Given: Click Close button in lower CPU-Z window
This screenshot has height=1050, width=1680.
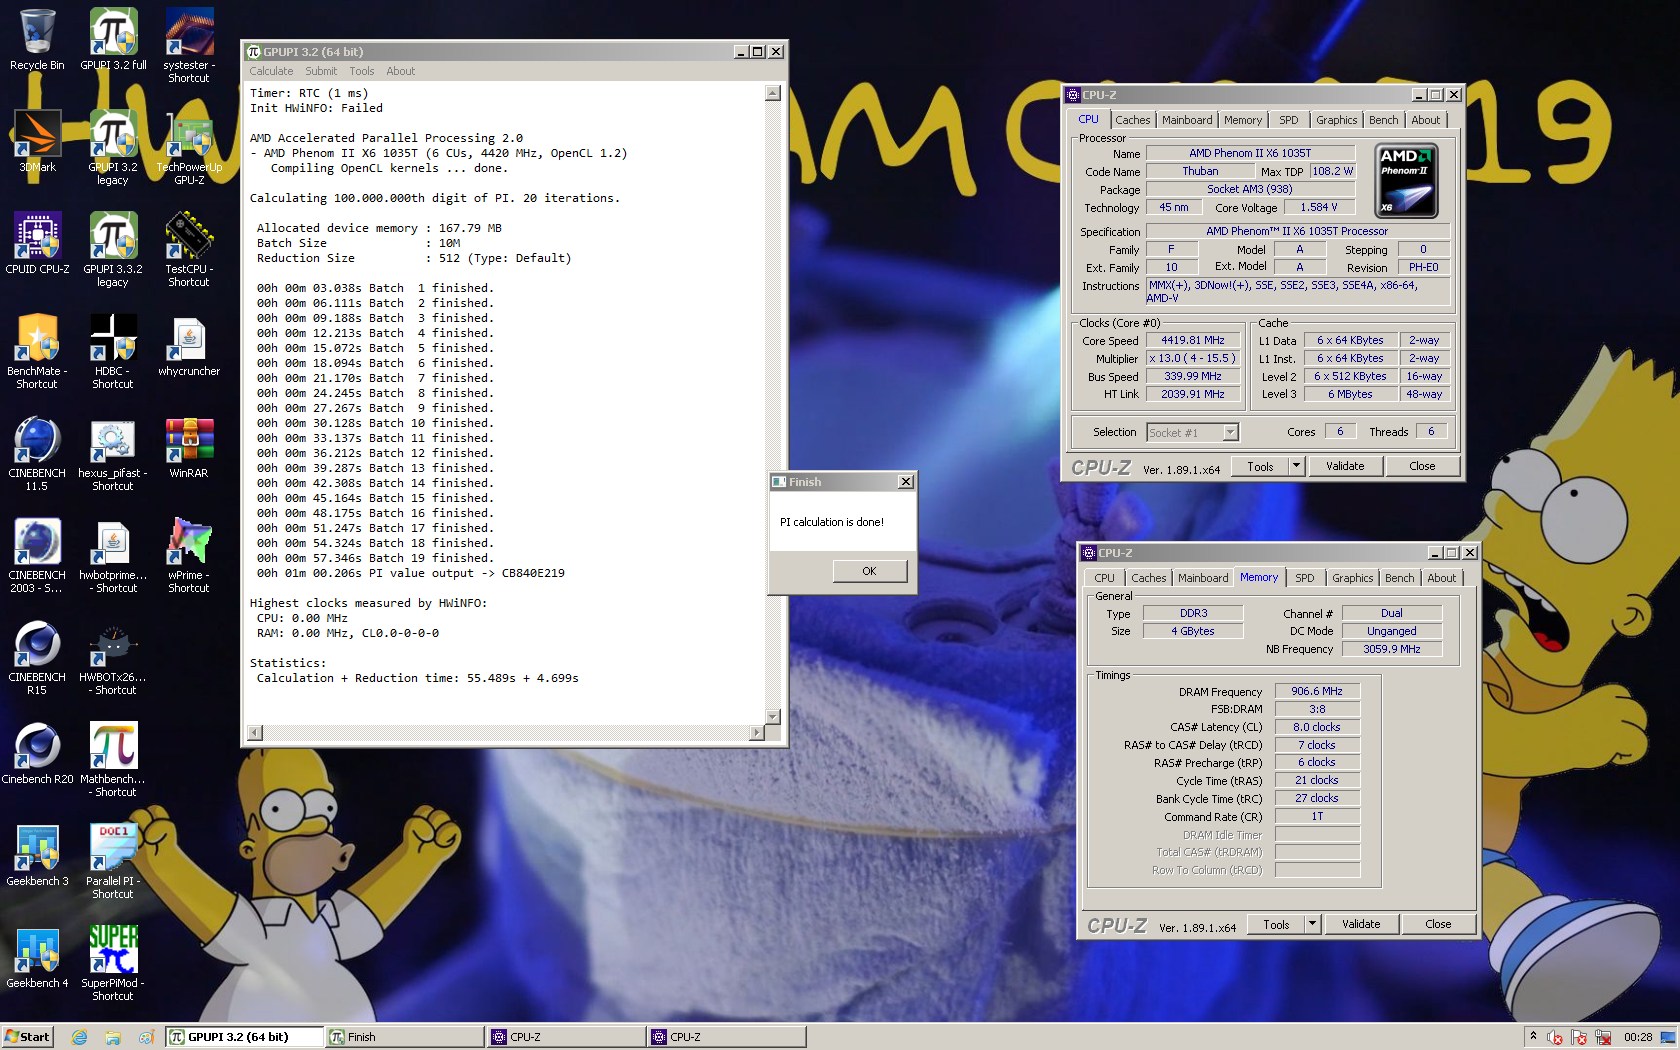Looking at the screenshot, I should [x=1438, y=924].
